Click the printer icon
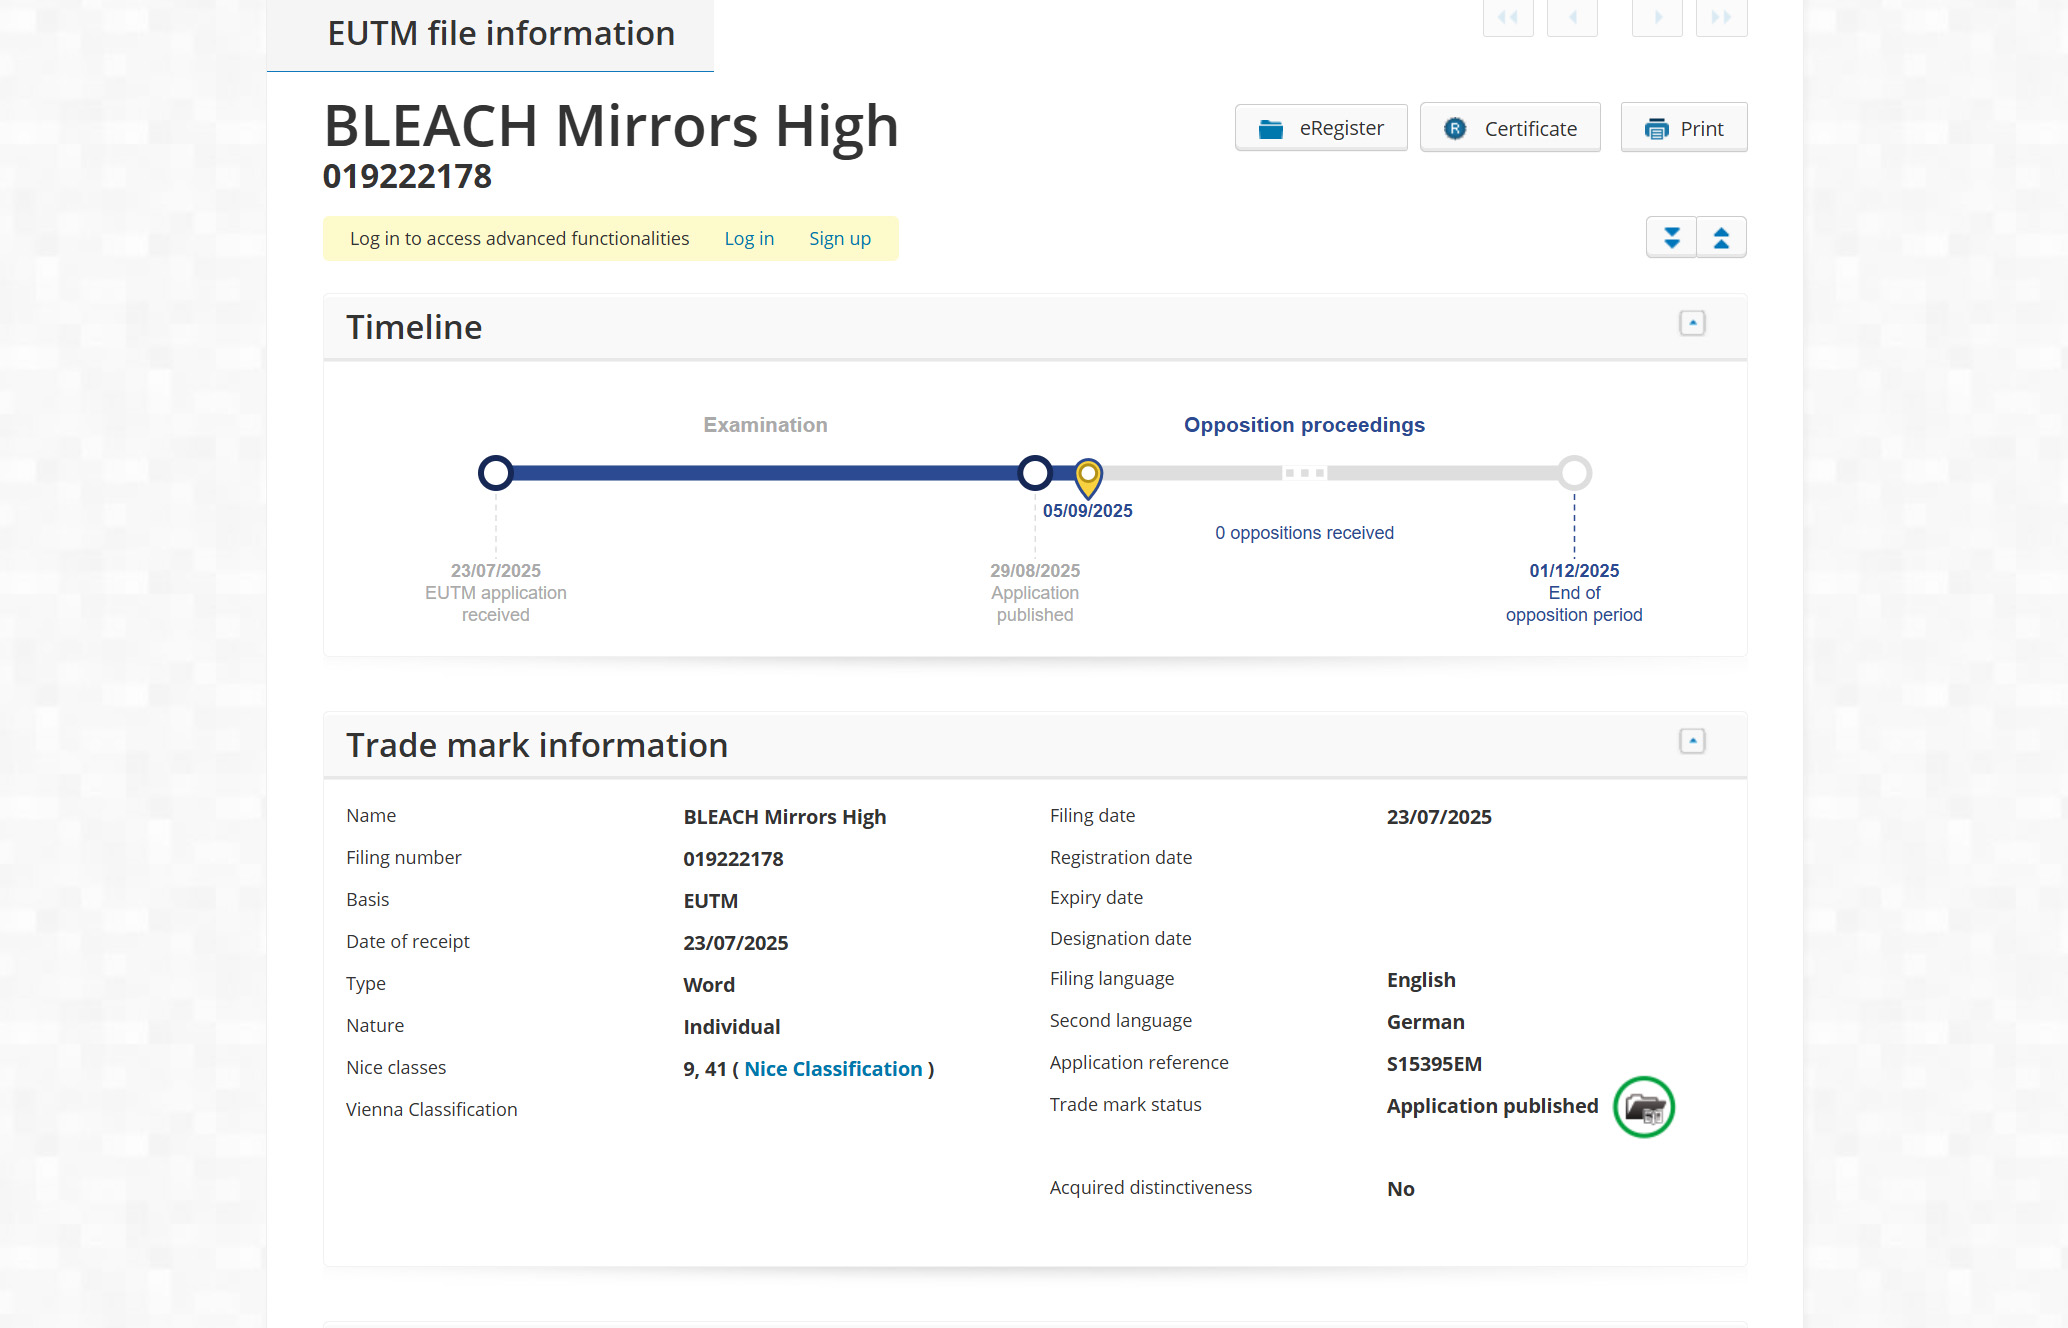Viewport: 2068px width, 1328px height. click(x=1657, y=129)
